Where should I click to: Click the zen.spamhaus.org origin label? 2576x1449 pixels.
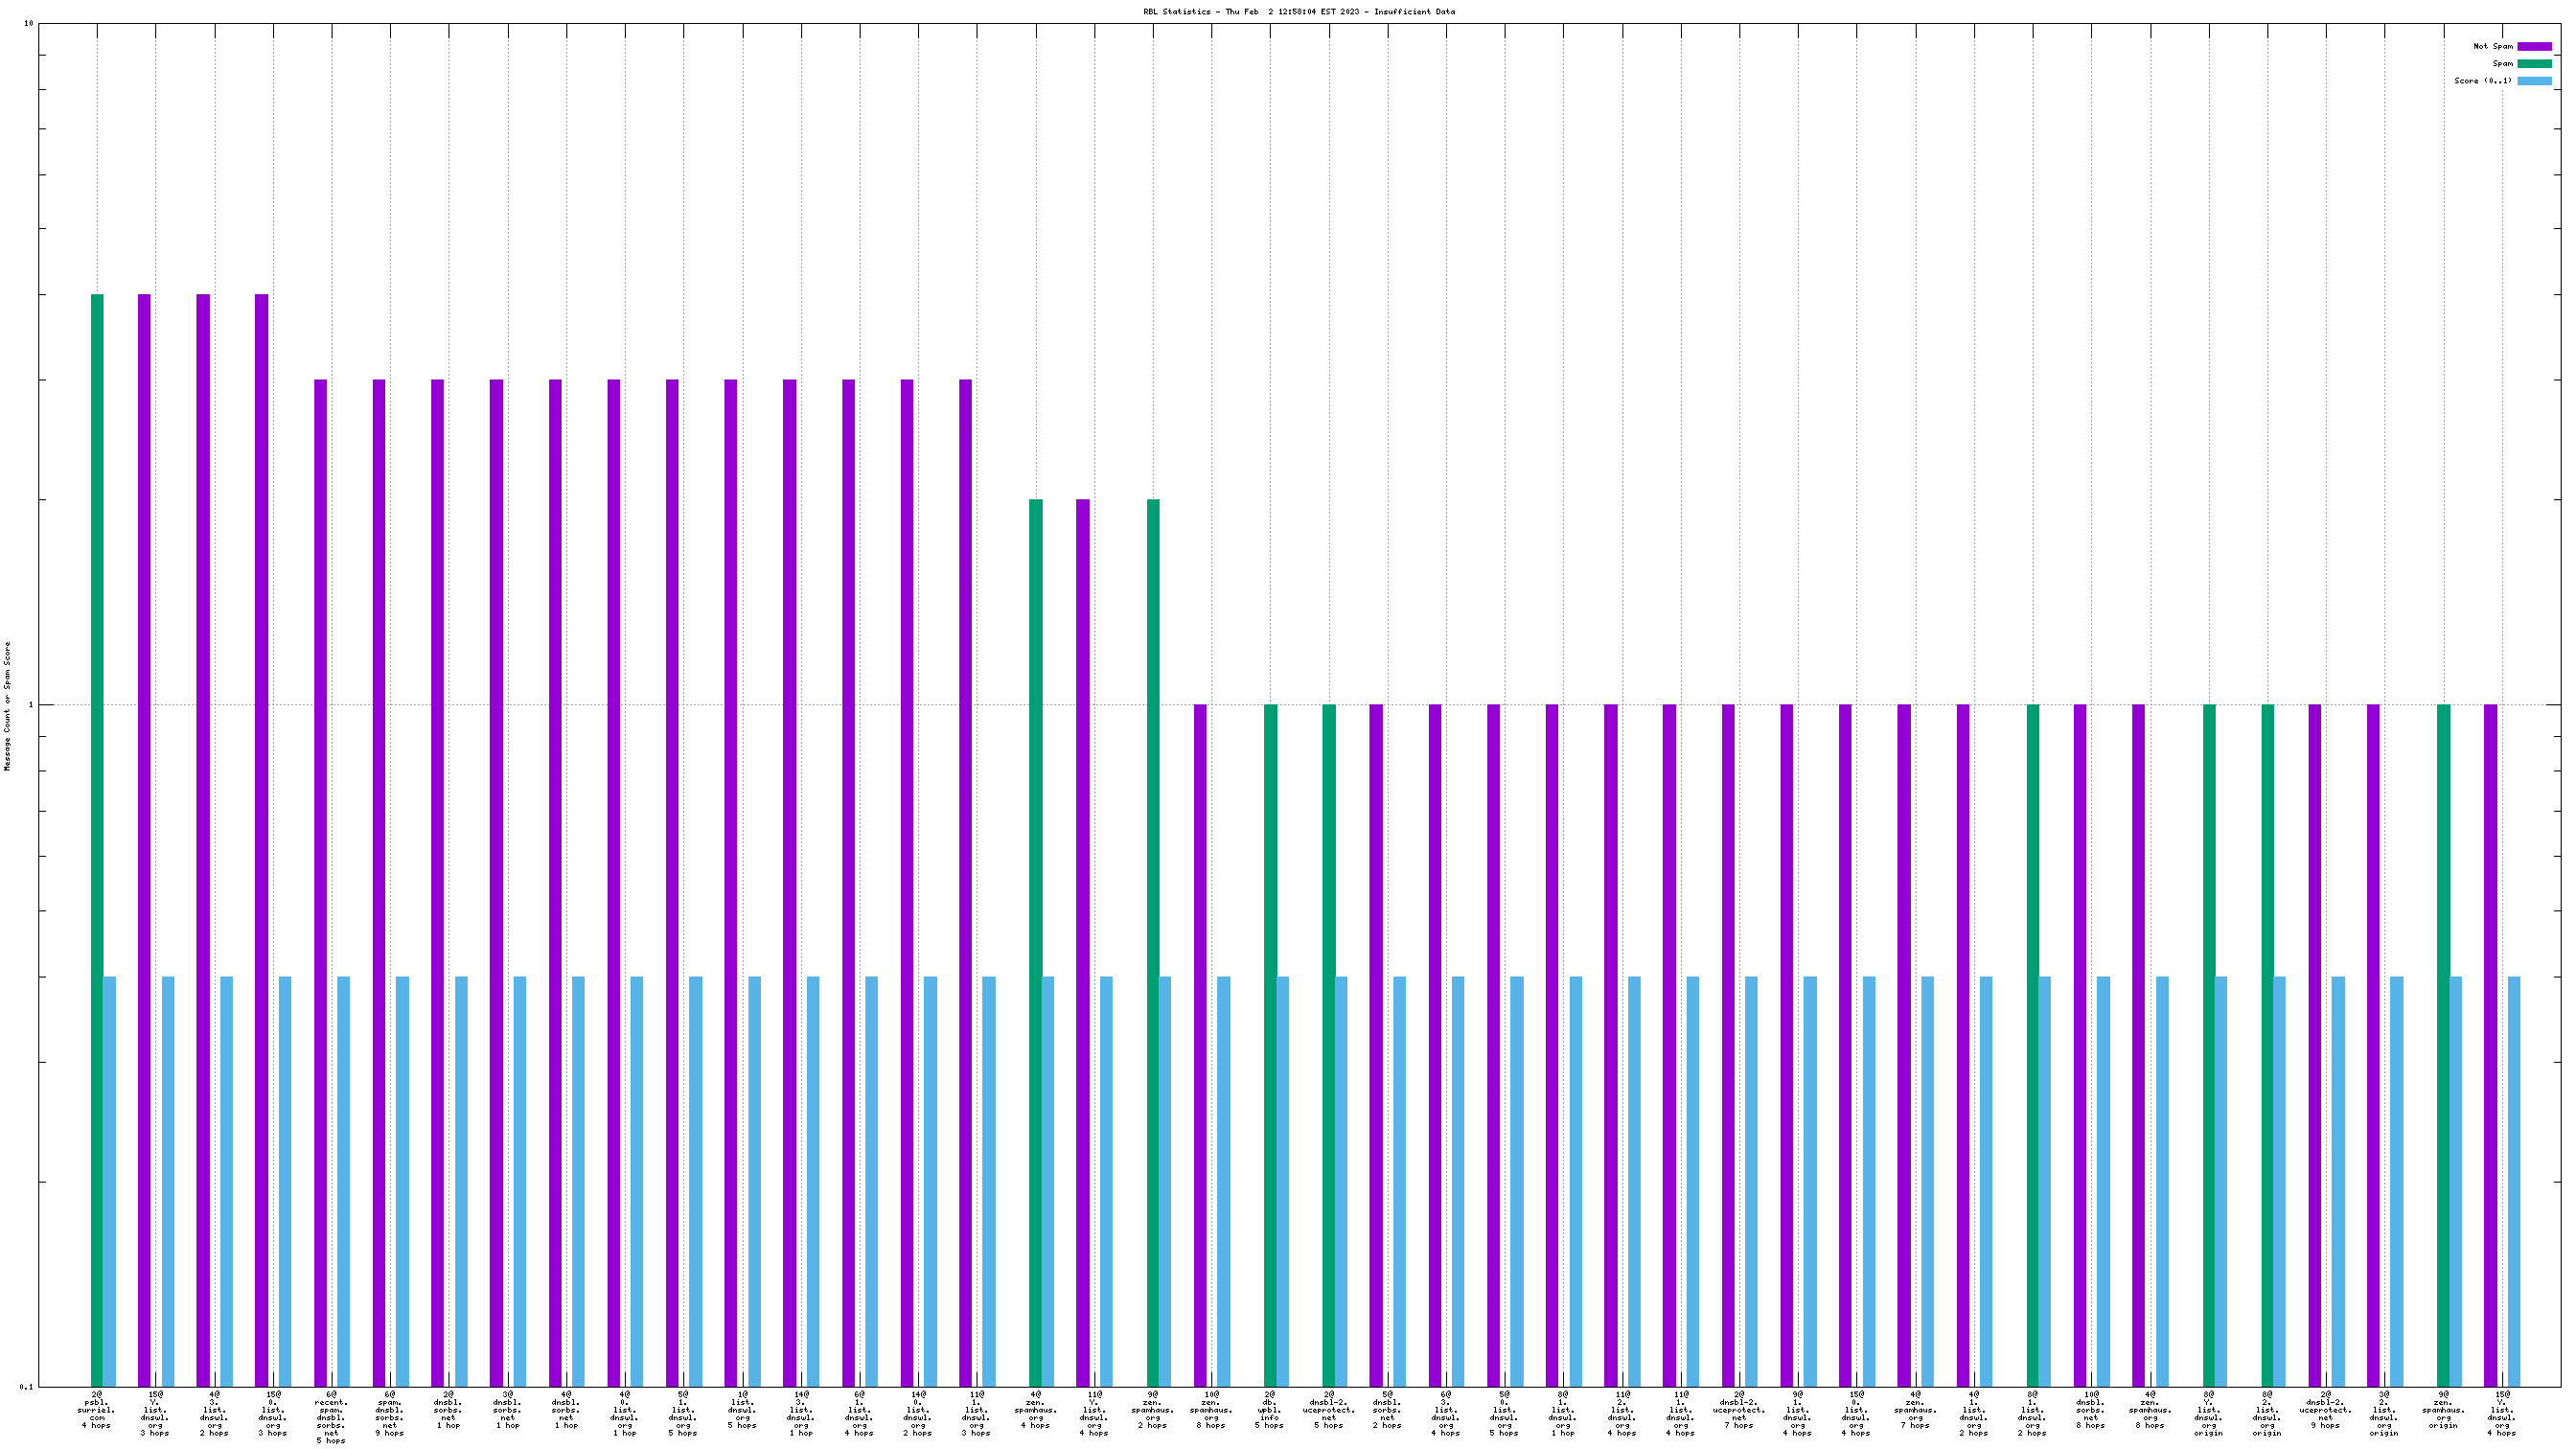[2442, 1409]
